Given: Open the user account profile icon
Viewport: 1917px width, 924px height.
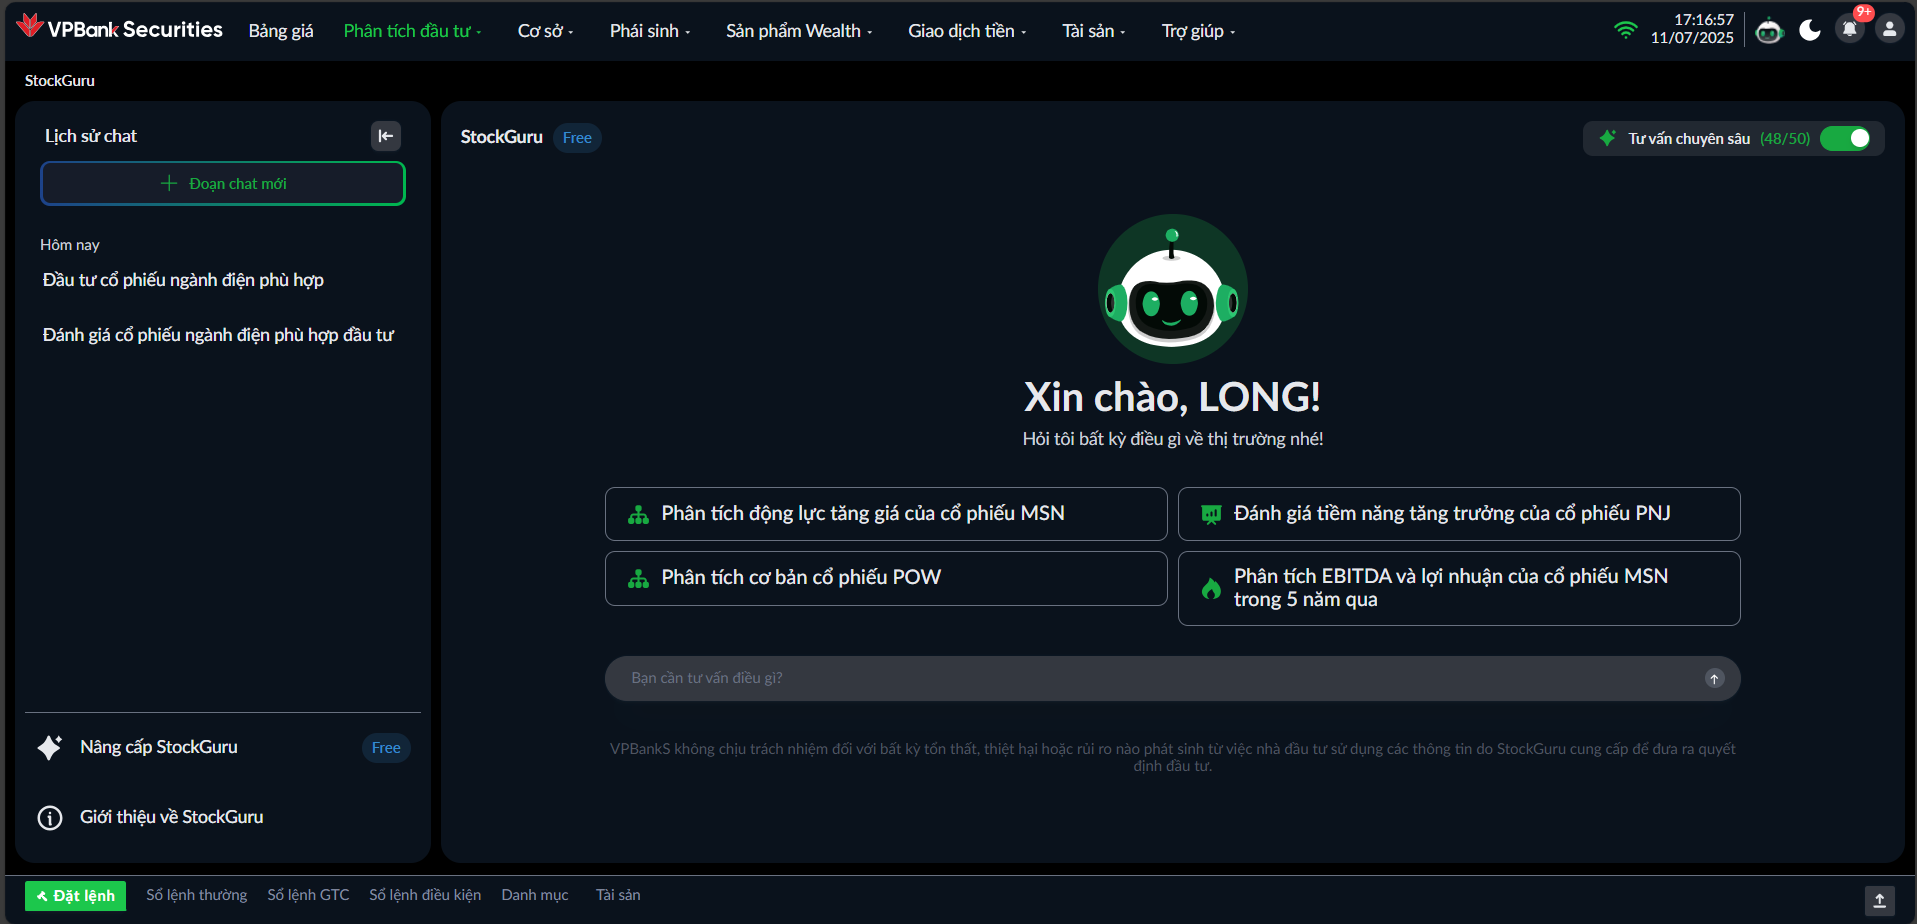Looking at the screenshot, I should 1889,29.
